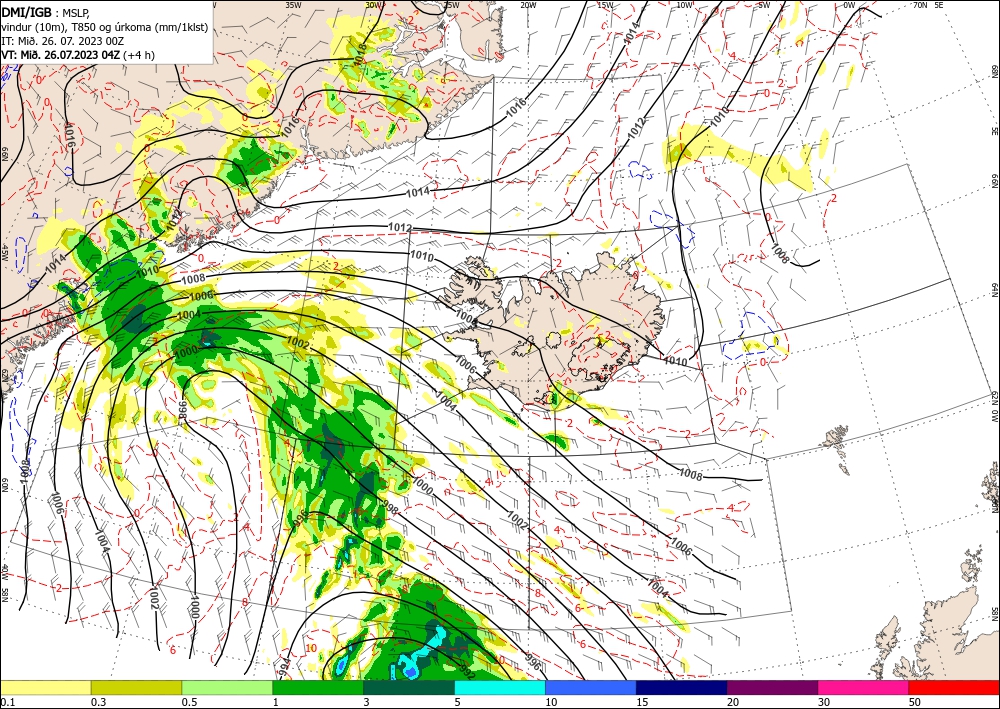Click the legend value 50

coord(915,702)
